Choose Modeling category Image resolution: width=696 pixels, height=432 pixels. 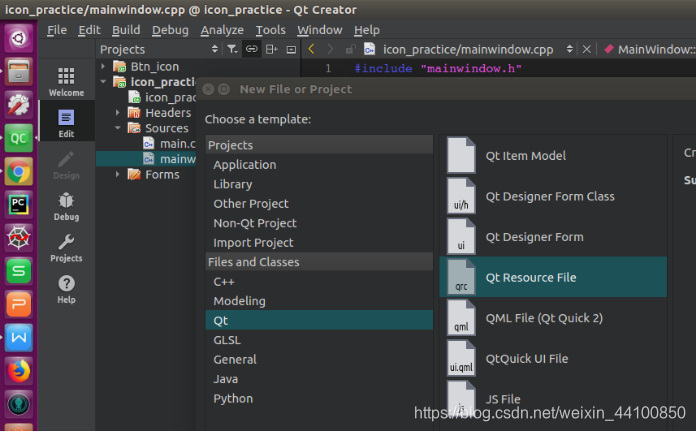pyautogui.click(x=319, y=301)
